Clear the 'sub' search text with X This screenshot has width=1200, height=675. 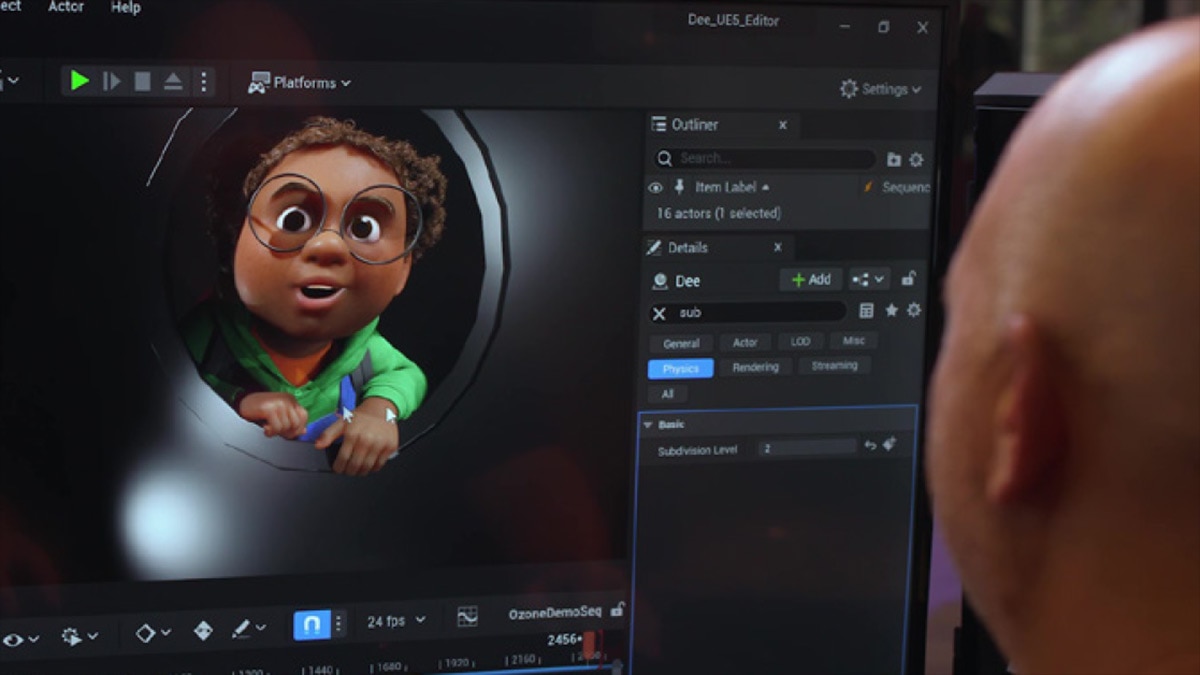coord(659,313)
